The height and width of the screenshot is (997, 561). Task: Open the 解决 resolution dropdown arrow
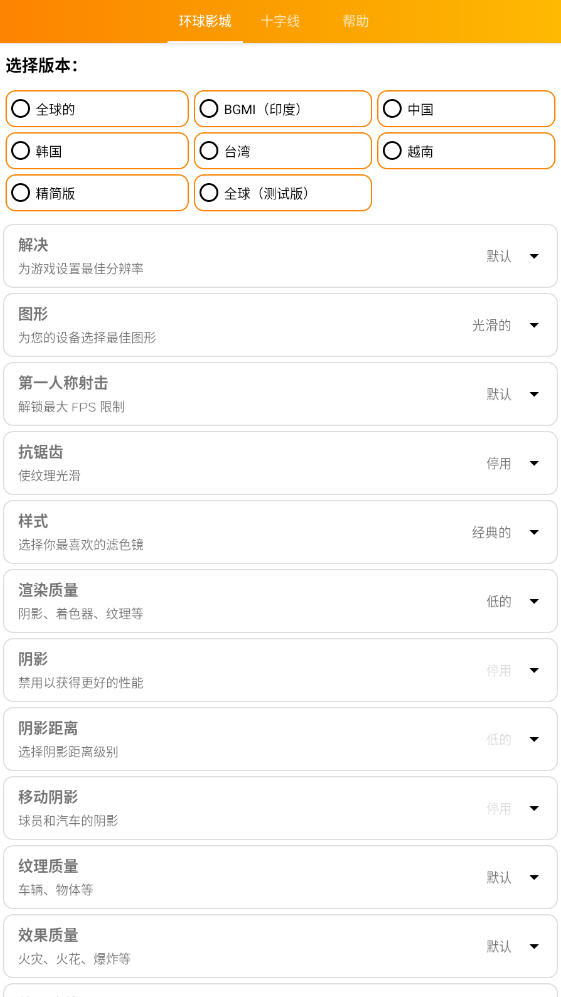pos(534,256)
